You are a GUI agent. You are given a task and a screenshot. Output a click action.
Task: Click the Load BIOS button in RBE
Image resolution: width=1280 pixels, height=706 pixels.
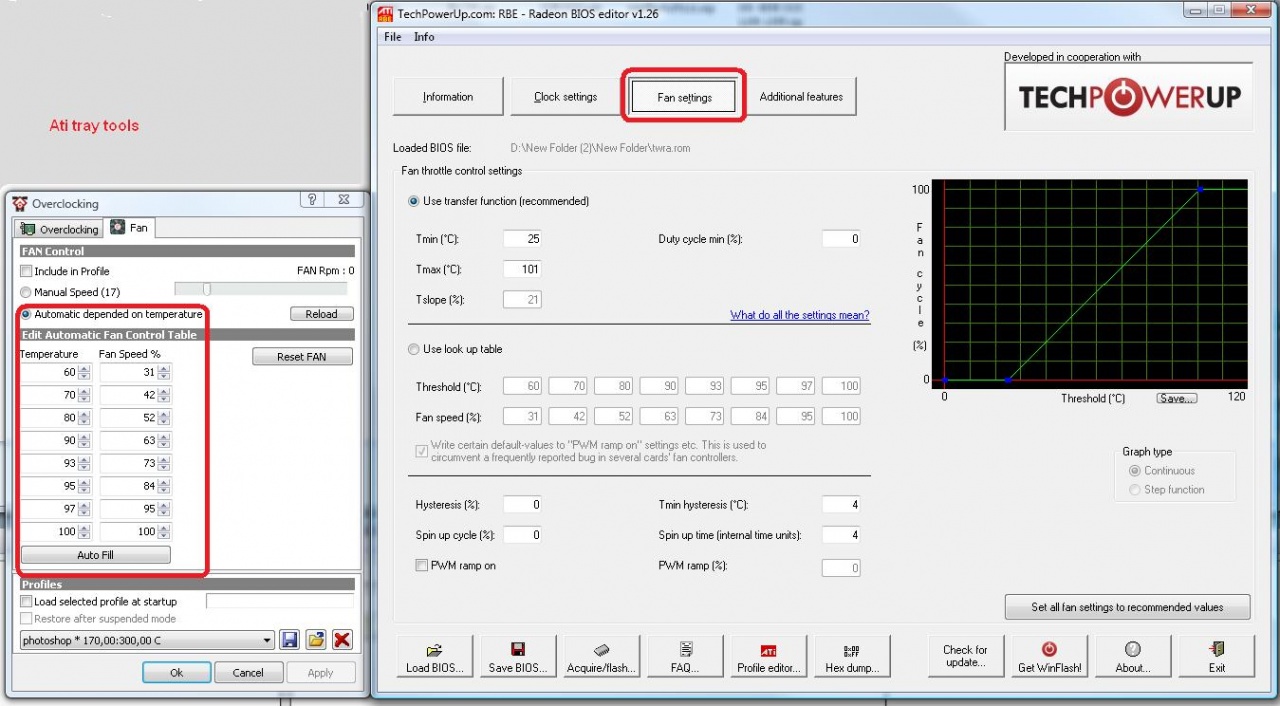(435, 656)
